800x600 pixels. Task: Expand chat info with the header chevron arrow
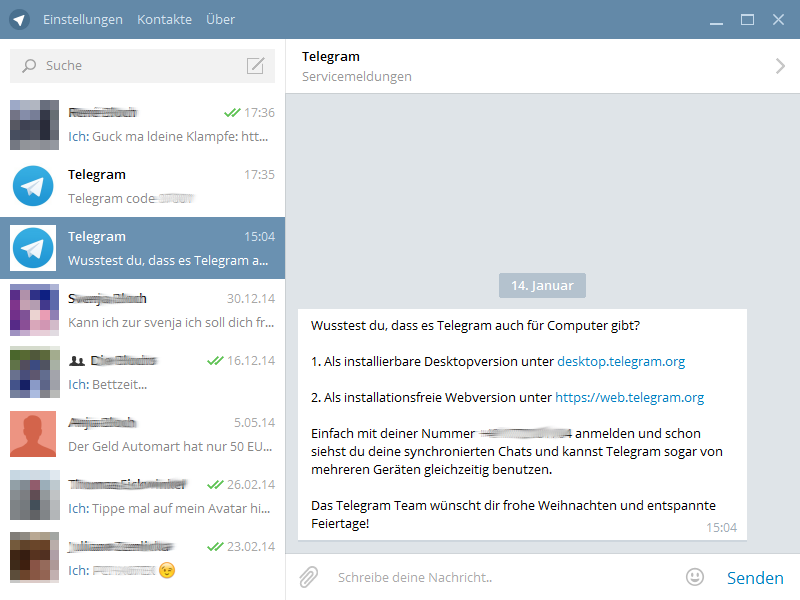[780, 66]
